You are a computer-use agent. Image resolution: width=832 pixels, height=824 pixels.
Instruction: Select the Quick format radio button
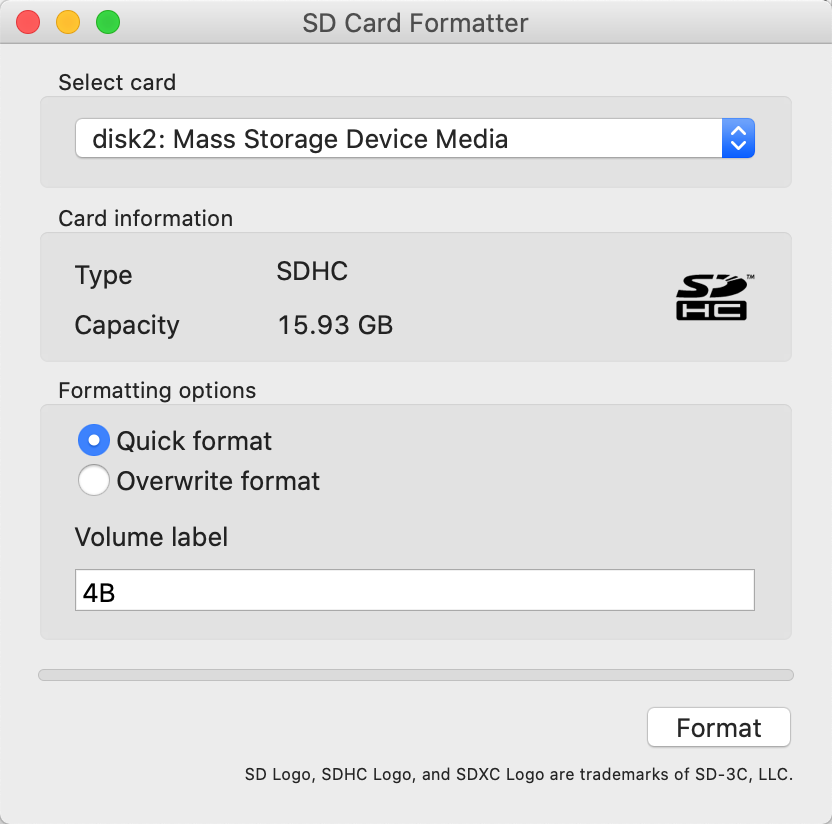click(94, 440)
